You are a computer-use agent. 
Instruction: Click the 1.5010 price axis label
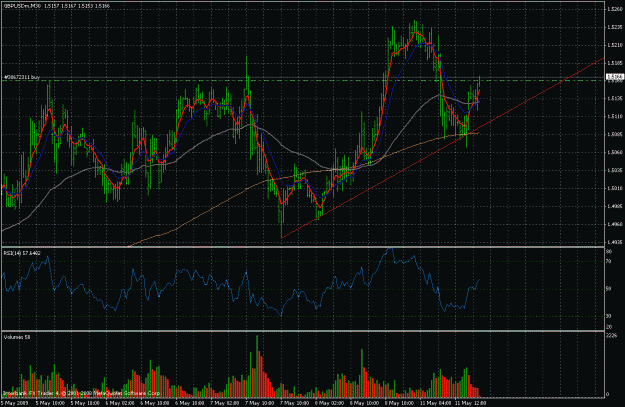615,188
